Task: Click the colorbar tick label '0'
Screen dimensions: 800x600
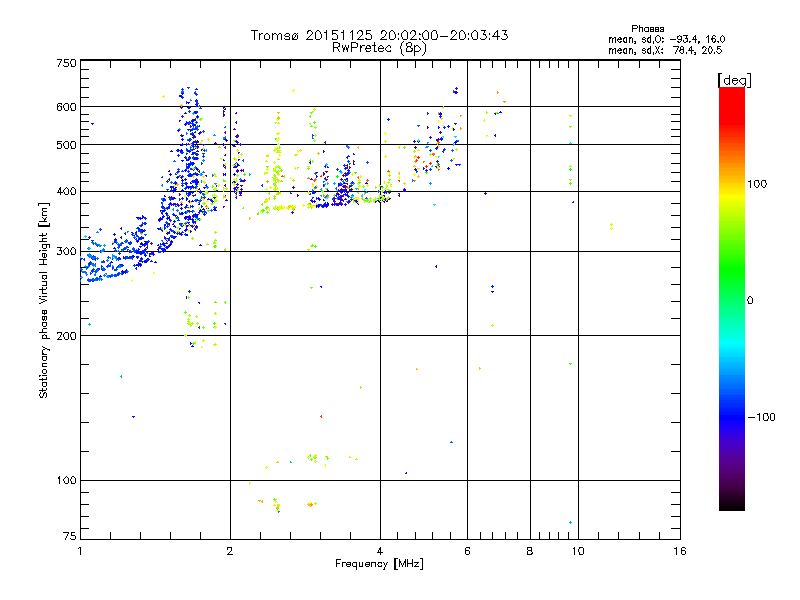Action: [x=750, y=301]
